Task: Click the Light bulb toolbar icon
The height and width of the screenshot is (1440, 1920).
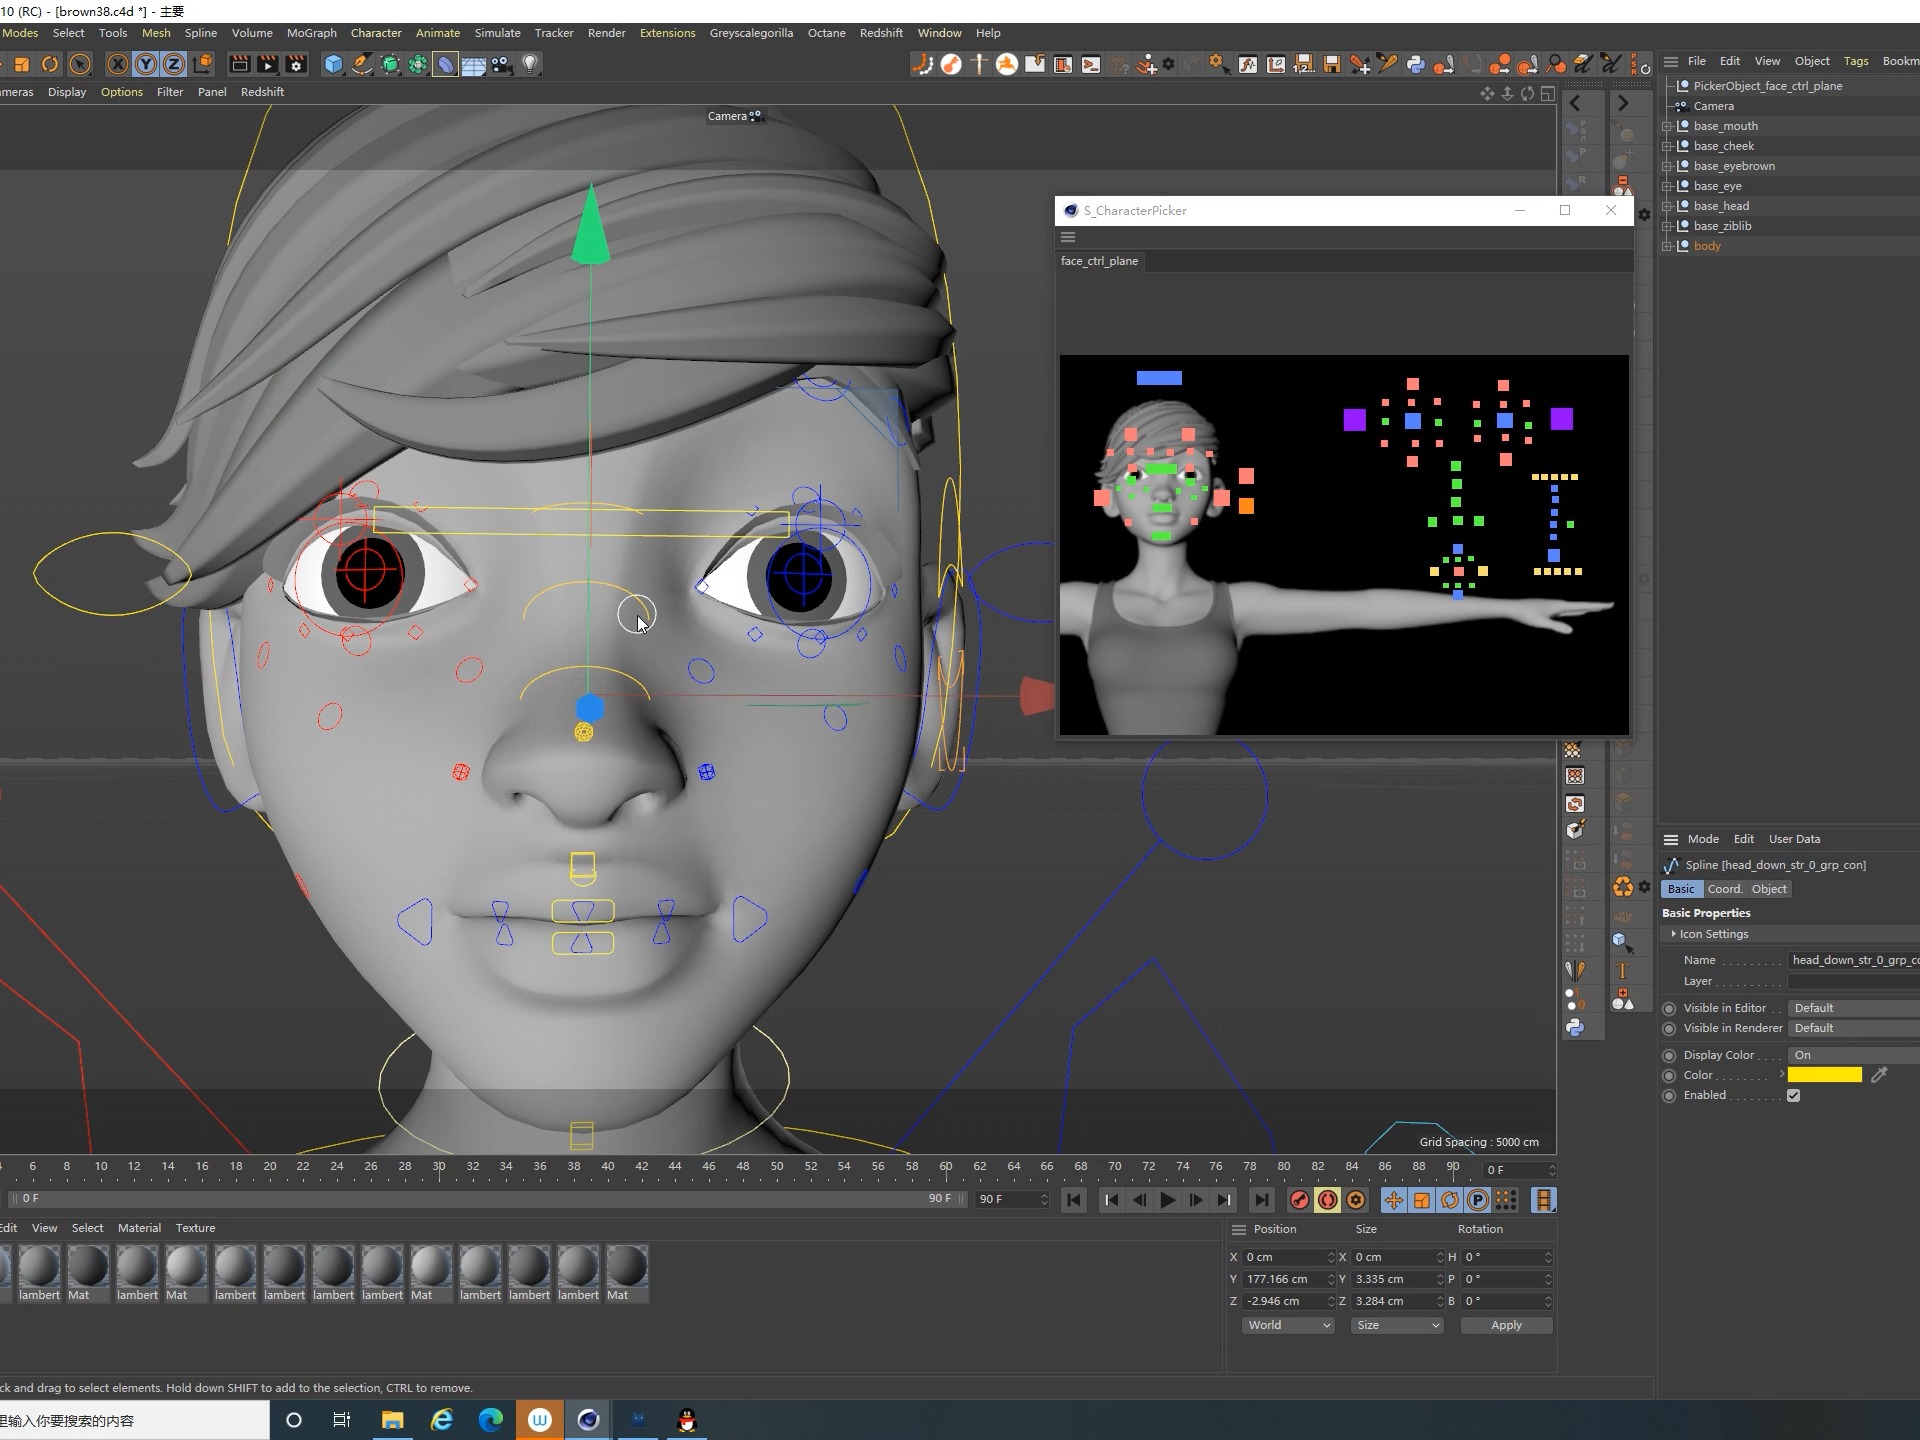Action: pyautogui.click(x=530, y=65)
